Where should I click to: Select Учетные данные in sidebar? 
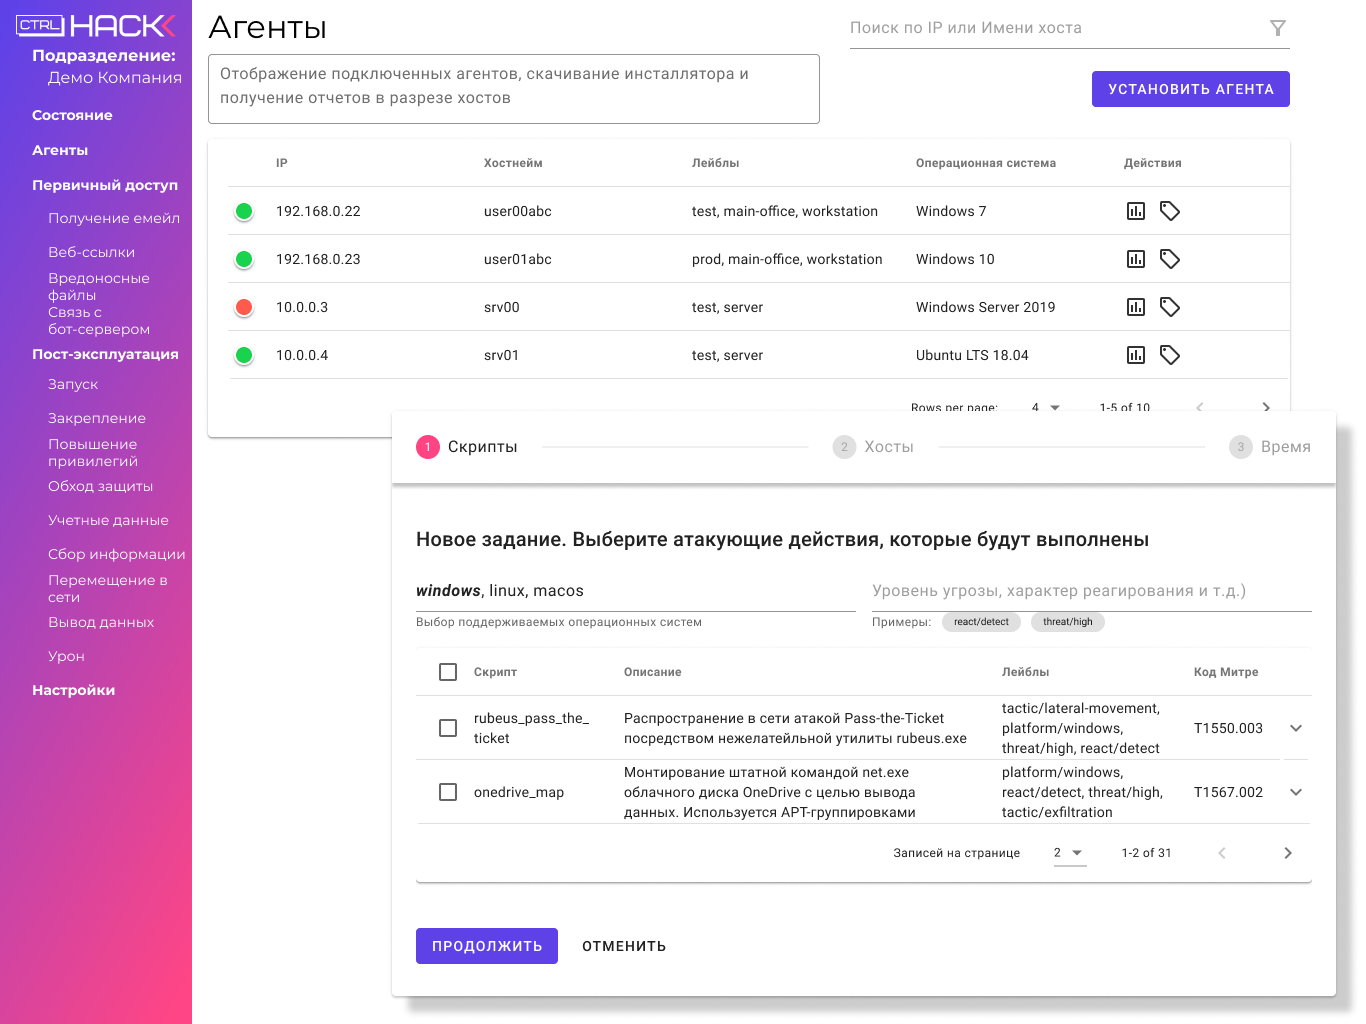pyautogui.click(x=108, y=520)
